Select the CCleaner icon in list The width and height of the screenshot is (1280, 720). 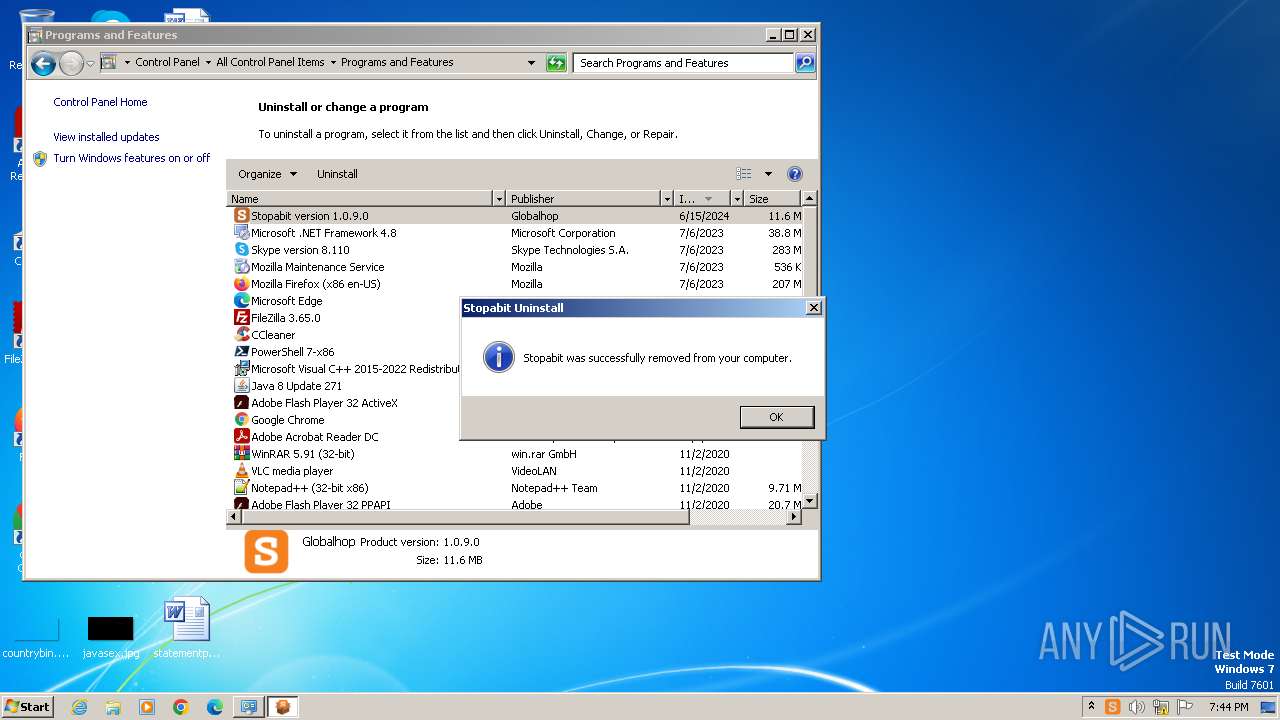pos(241,335)
